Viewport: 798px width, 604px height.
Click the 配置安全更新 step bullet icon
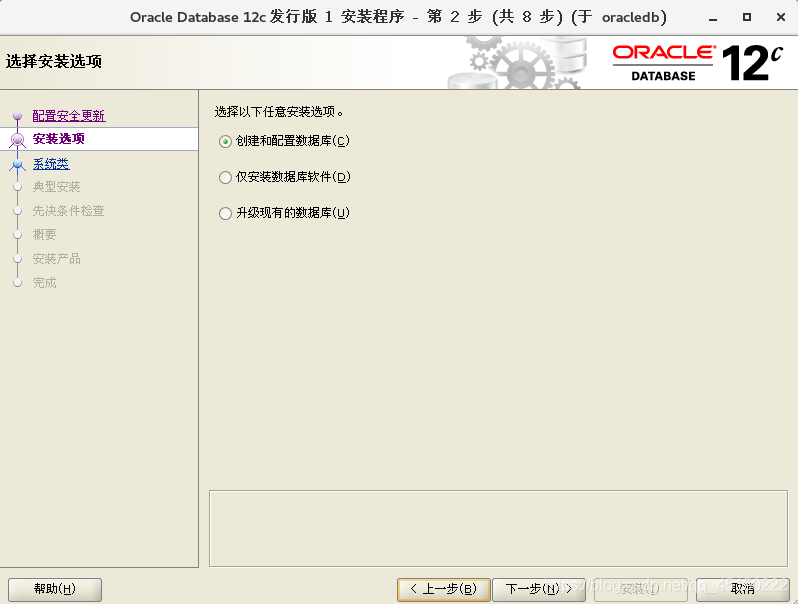pos(18,116)
